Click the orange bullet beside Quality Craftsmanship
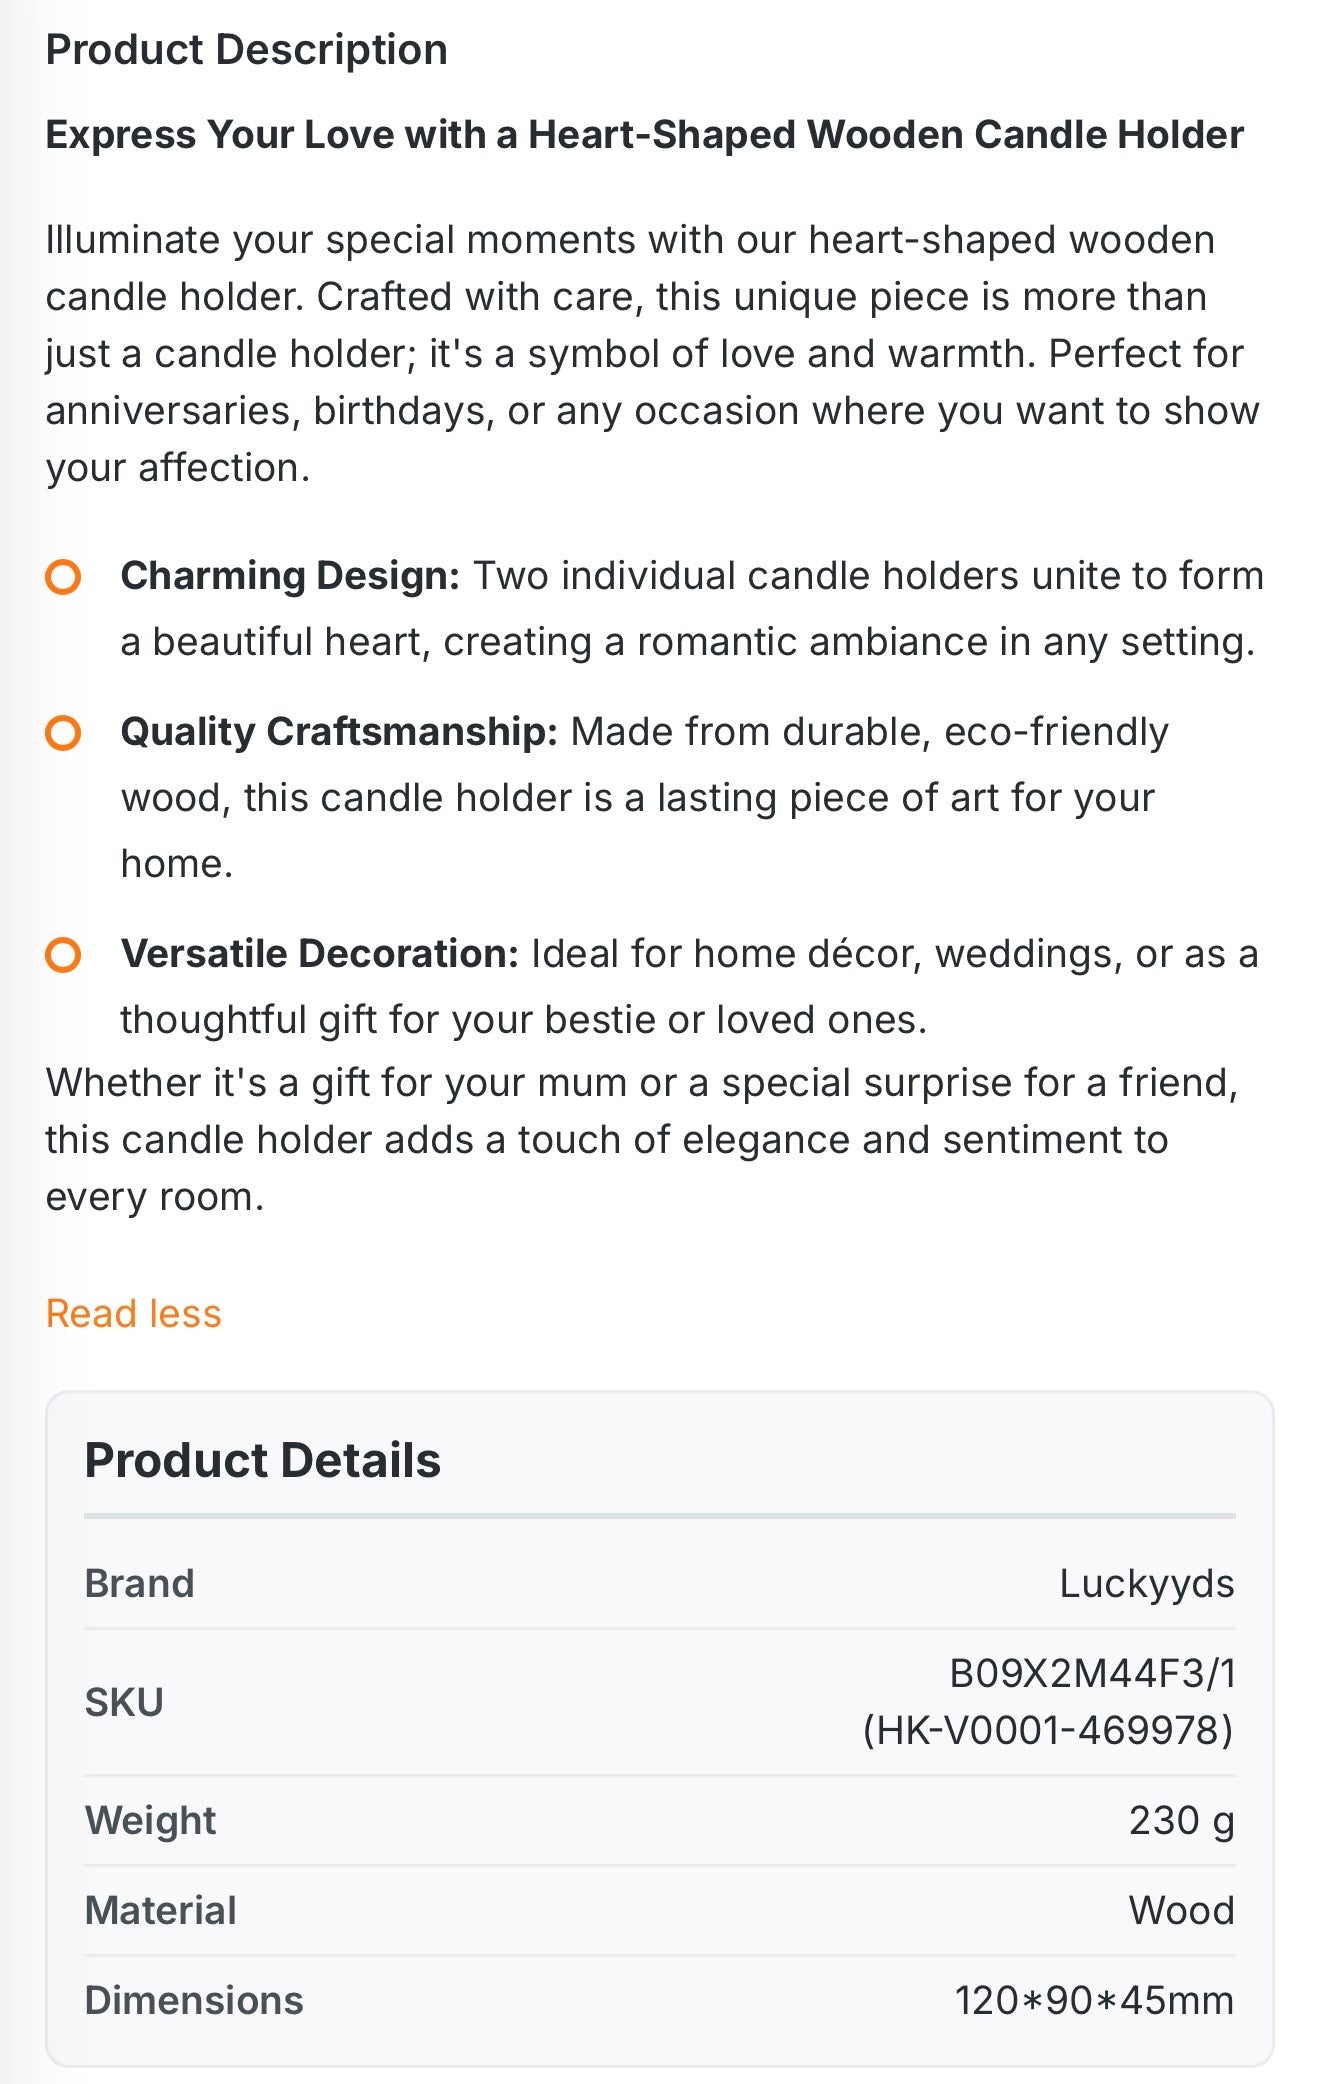Image resolution: width=1320 pixels, height=2084 pixels. click(63, 733)
